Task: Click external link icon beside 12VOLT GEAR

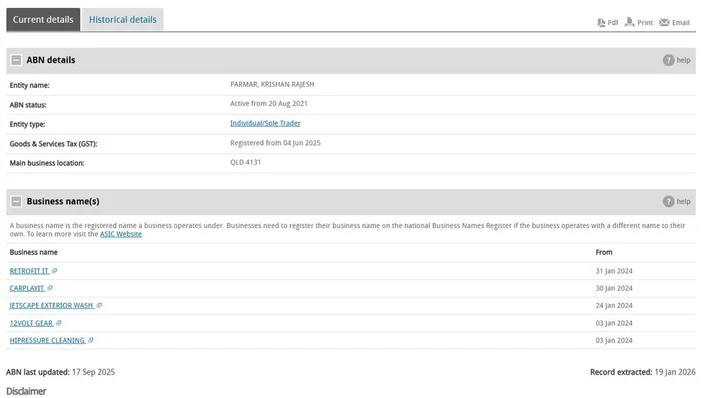Action: click(x=58, y=323)
